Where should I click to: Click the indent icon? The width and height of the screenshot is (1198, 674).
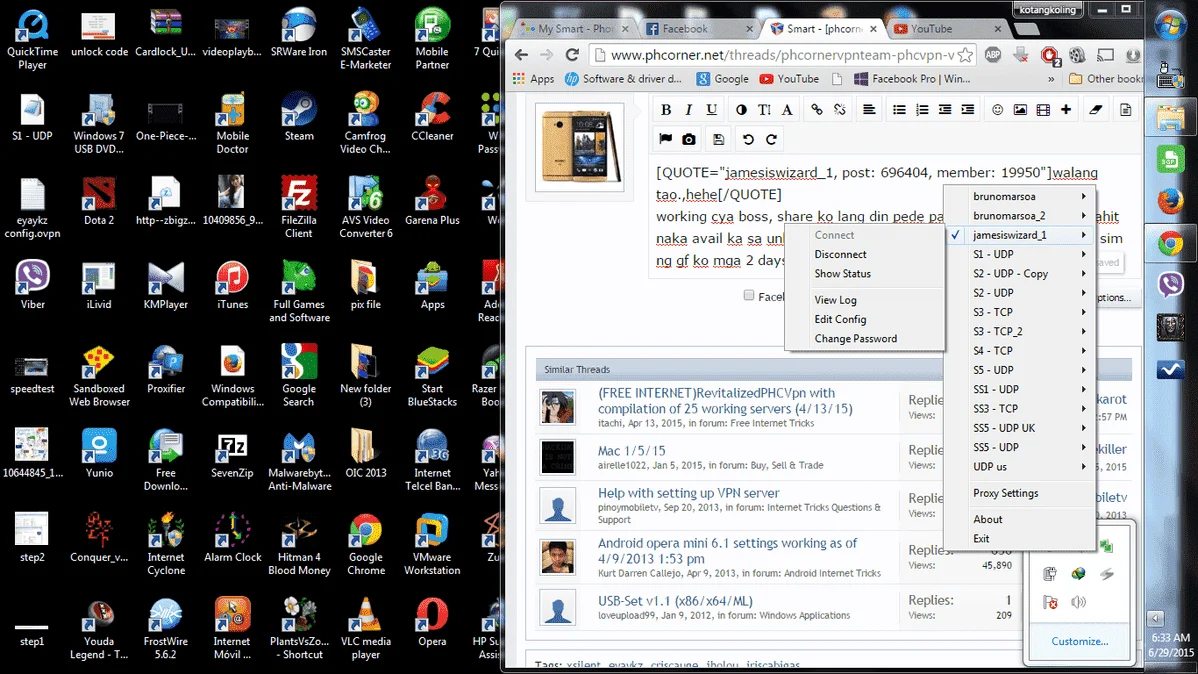(968, 110)
